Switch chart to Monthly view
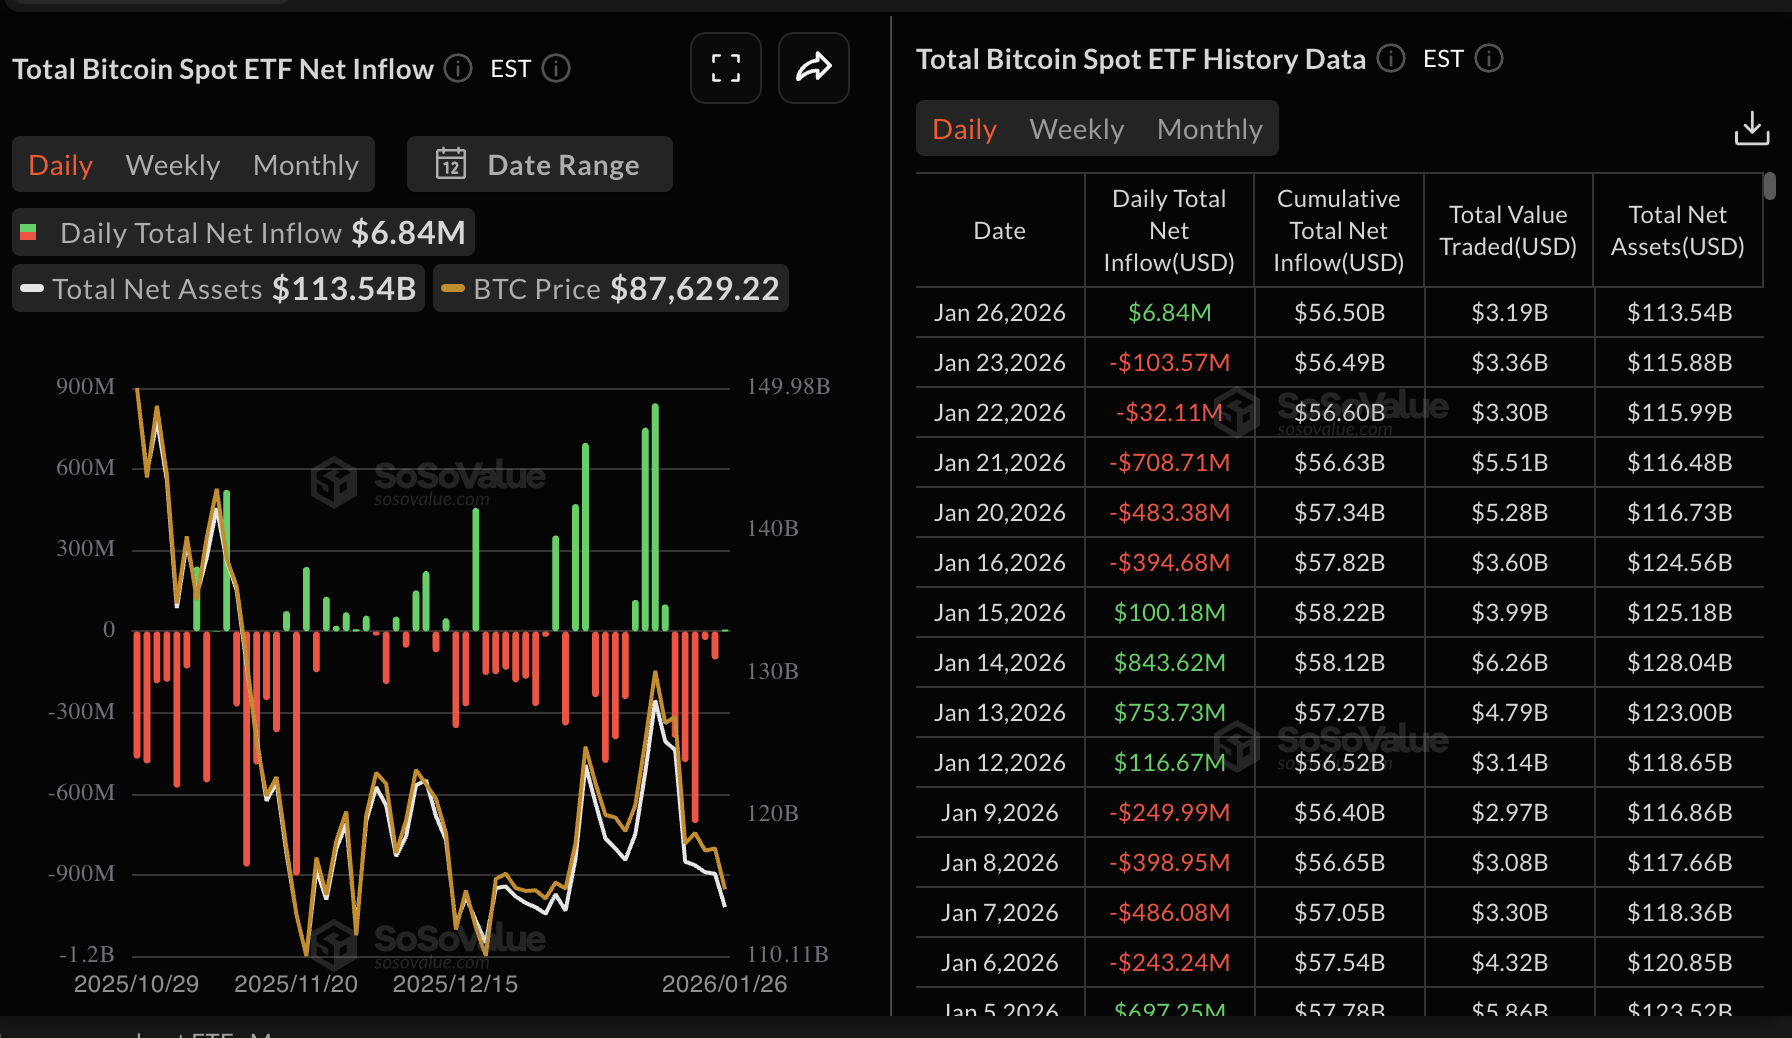 click(x=305, y=165)
